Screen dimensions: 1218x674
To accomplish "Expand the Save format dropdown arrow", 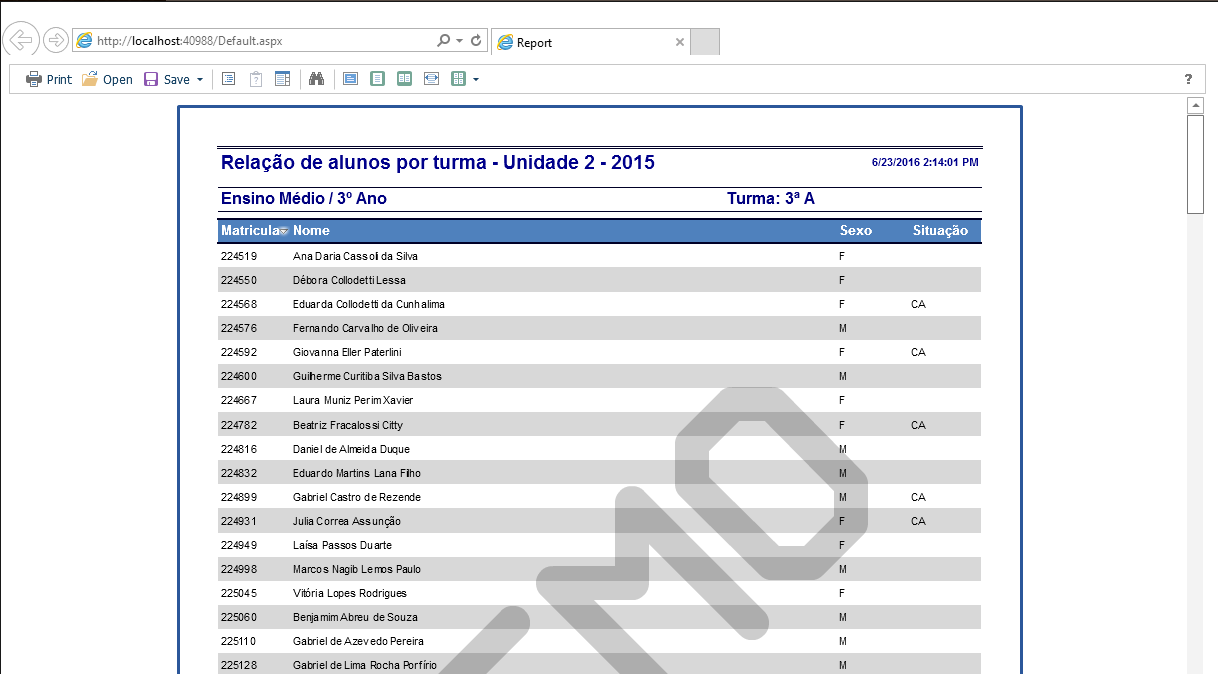I will pos(200,79).
